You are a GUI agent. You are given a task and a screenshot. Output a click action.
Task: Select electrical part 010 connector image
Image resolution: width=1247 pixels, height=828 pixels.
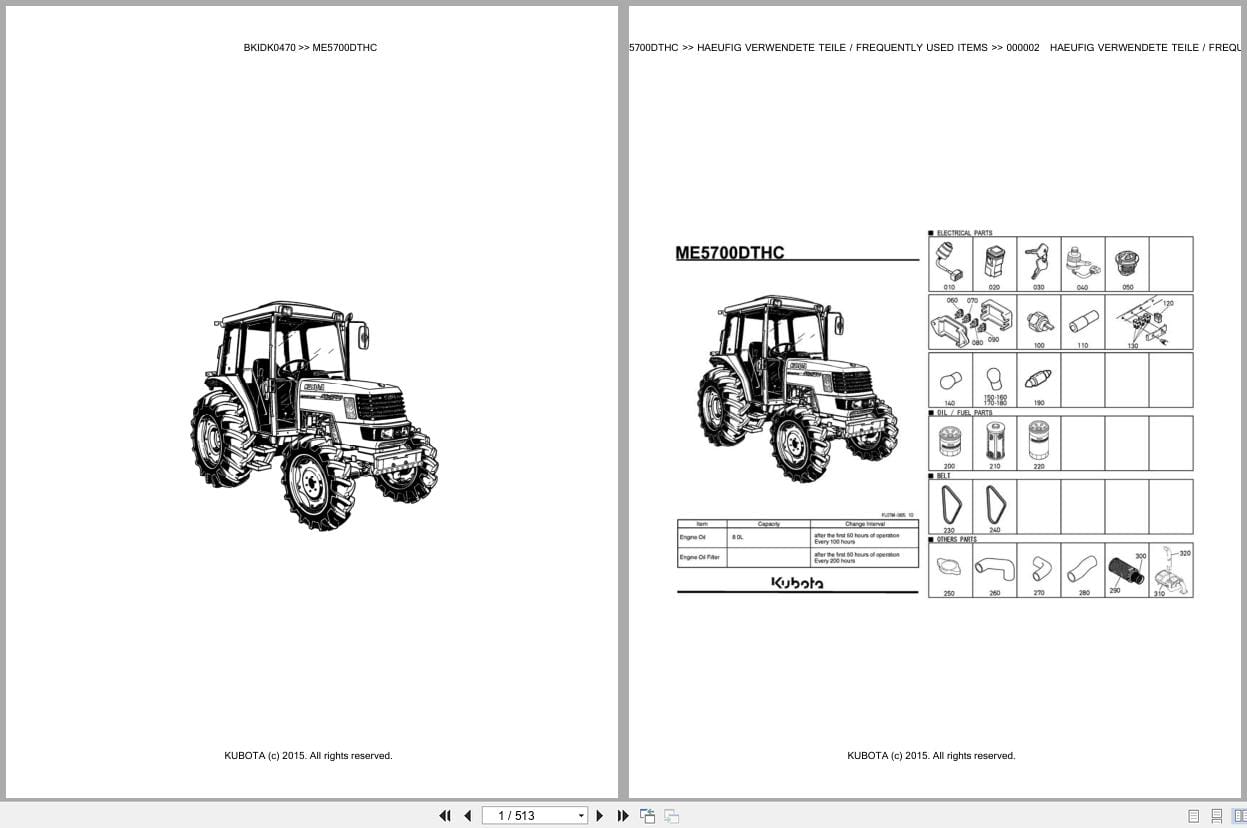coord(950,263)
